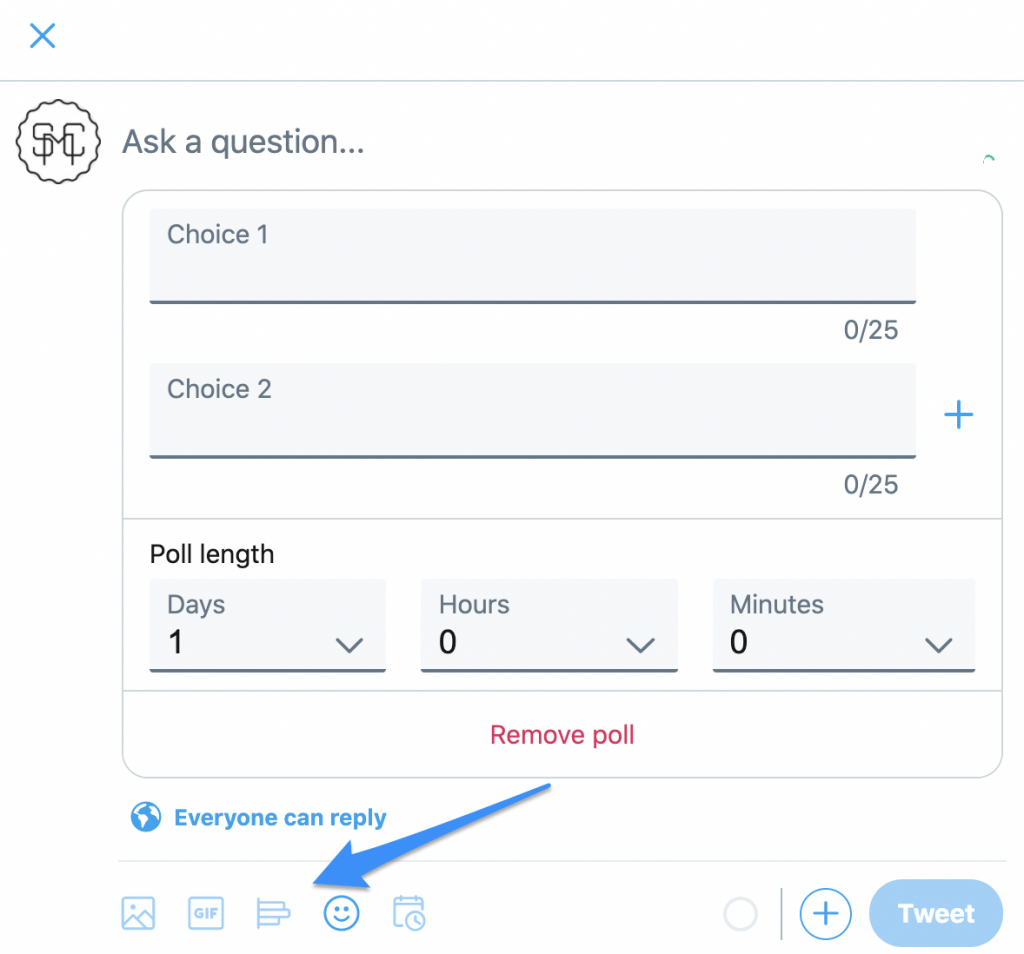
Task: Click the profile avatar in the composer
Action: [x=57, y=142]
